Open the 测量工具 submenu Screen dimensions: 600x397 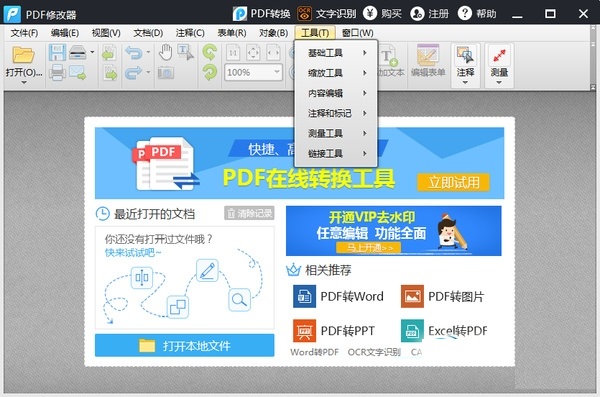[336, 133]
